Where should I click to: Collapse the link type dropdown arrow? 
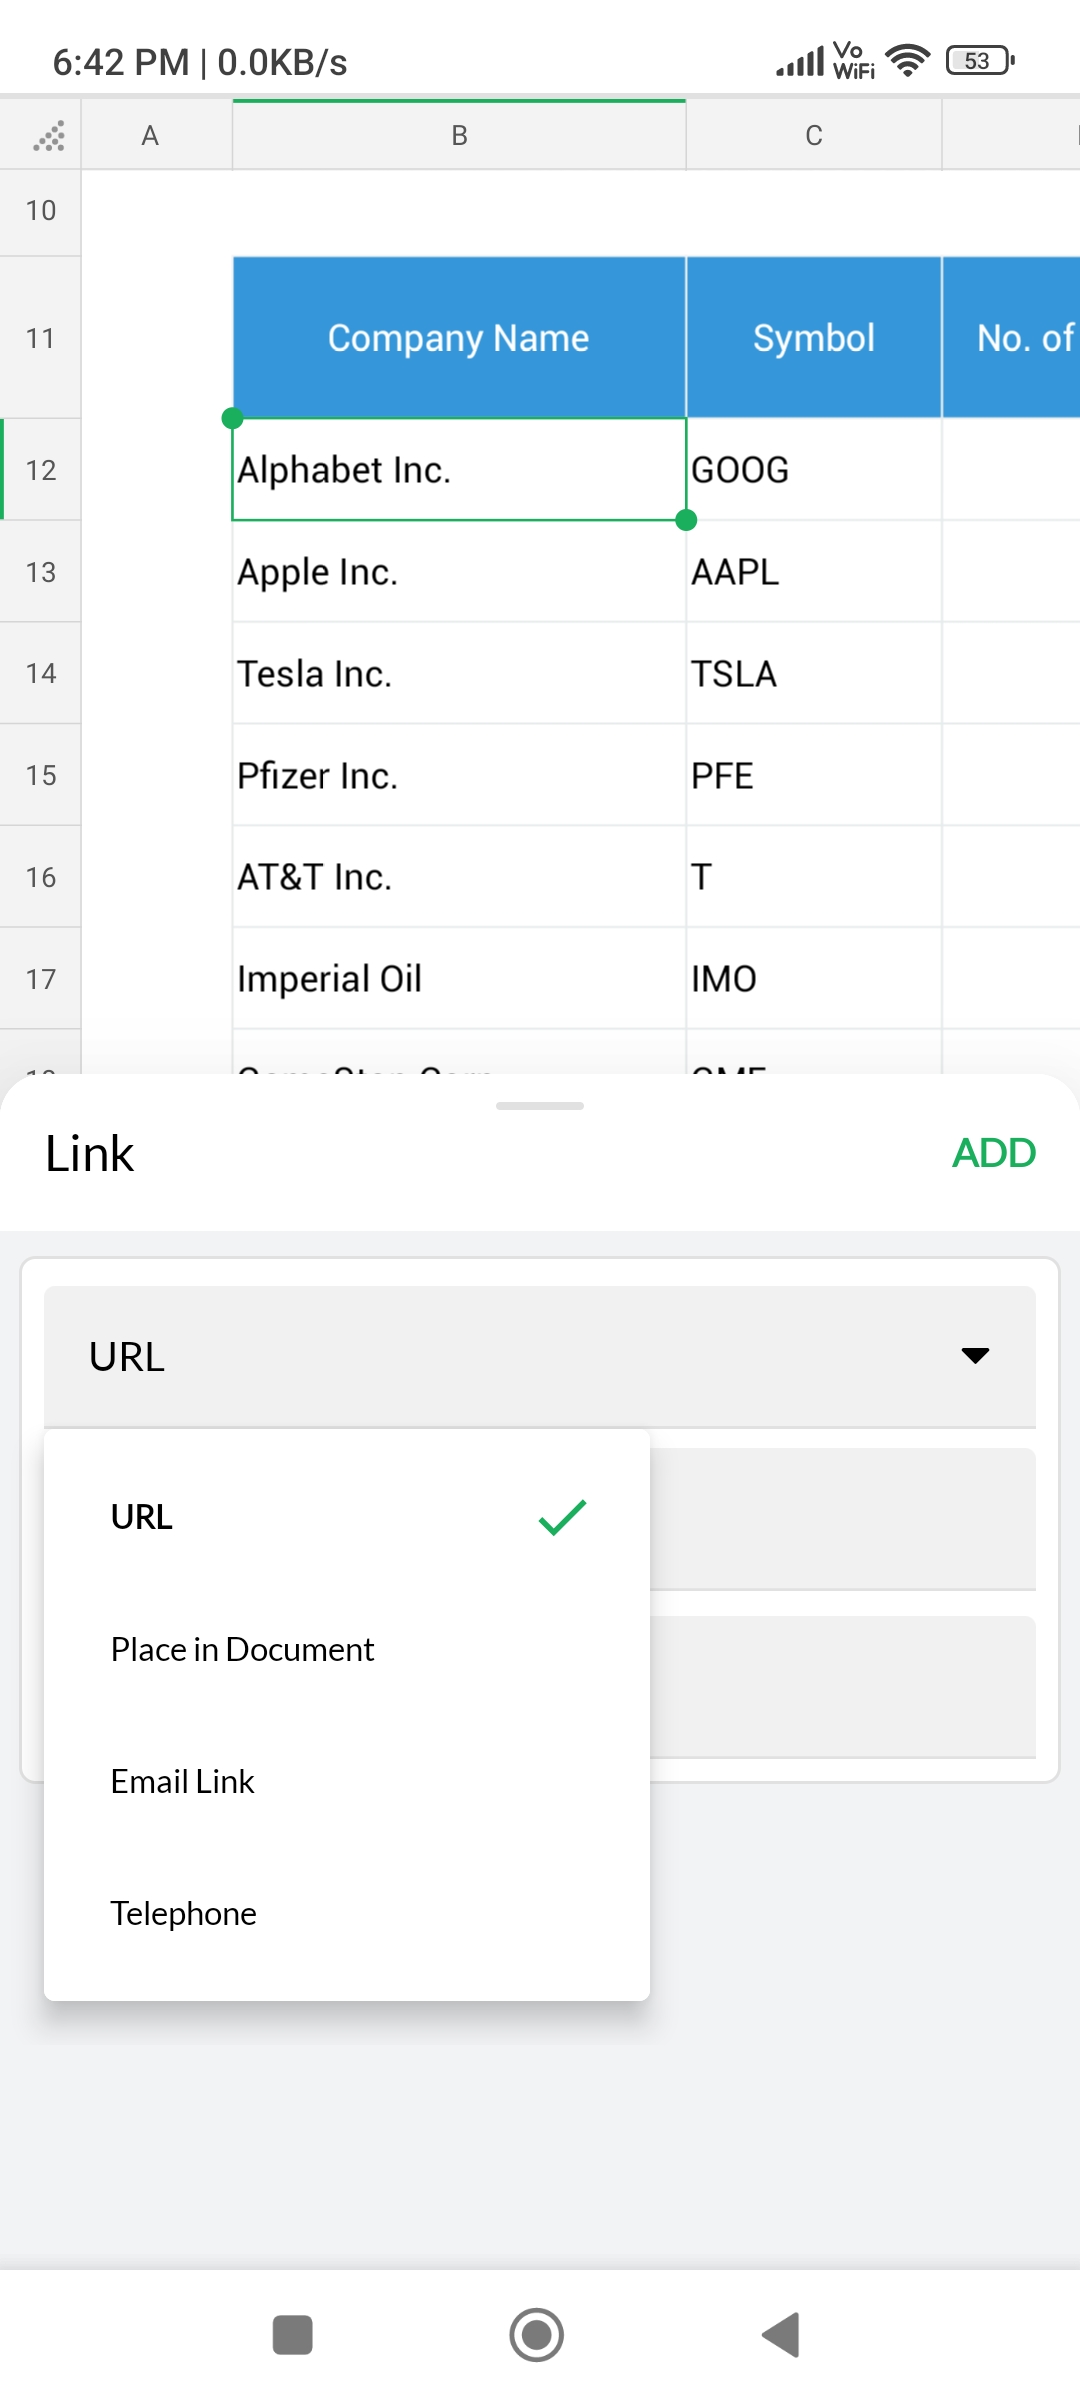[x=975, y=1356]
